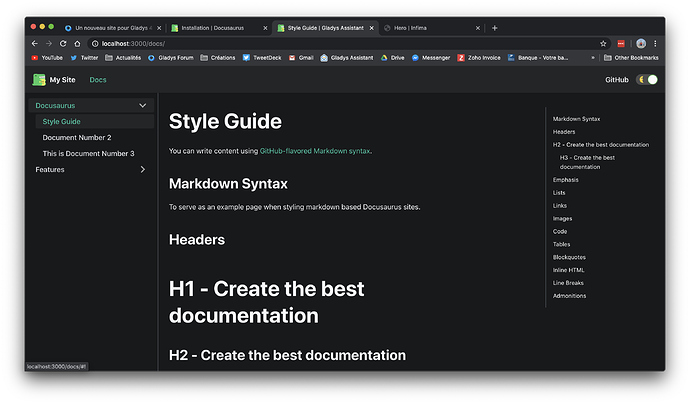Open the Chrome three-dot menu
The width and height of the screenshot is (690, 404).
pyautogui.click(x=655, y=44)
